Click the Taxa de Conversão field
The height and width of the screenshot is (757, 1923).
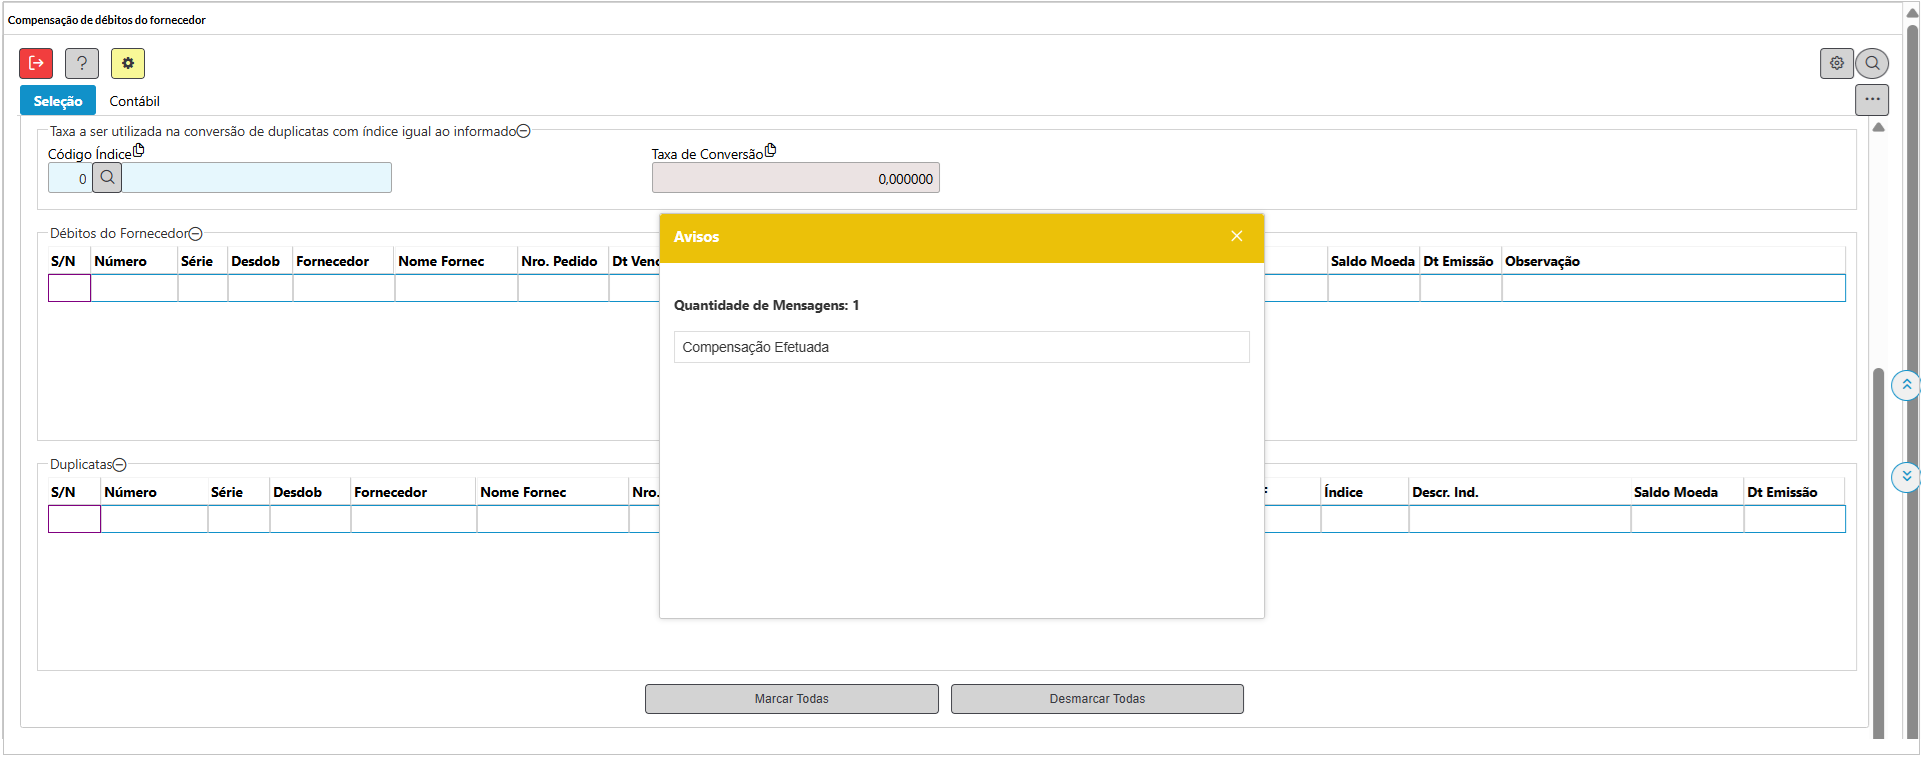click(x=795, y=178)
